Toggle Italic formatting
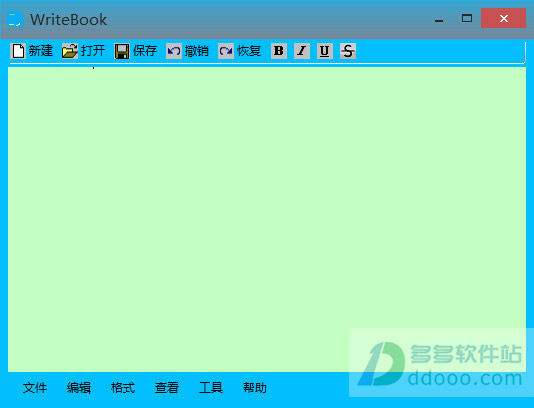This screenshot has width=534, height=408. (302, 51)
